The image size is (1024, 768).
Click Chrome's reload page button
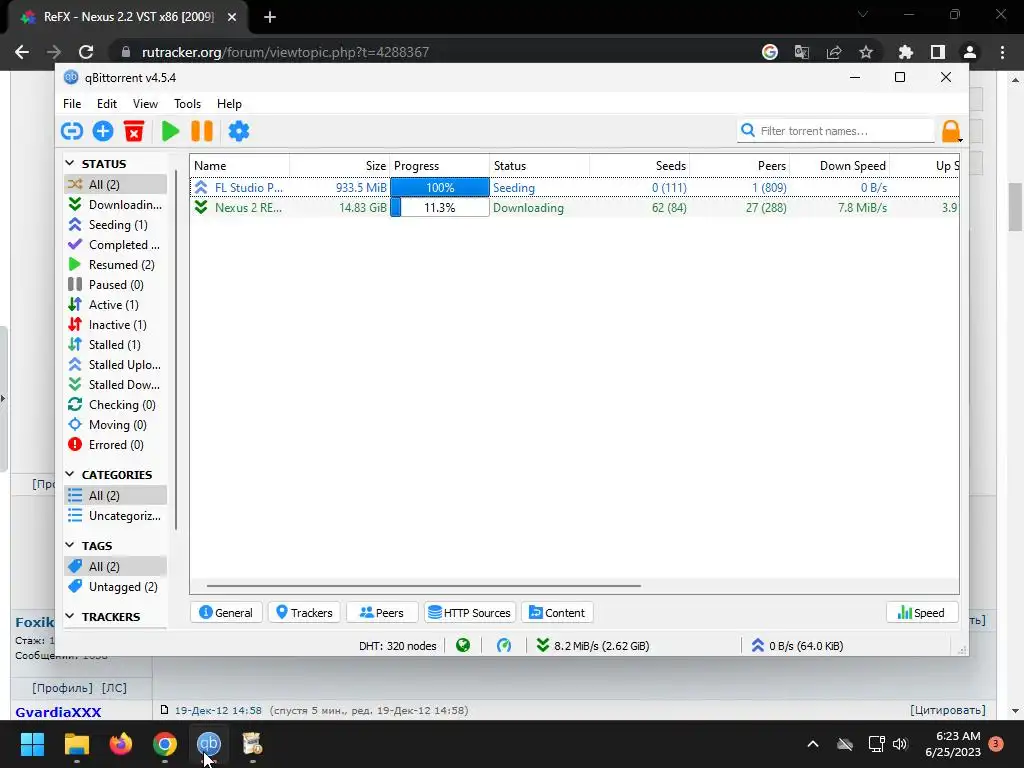coord(86,52)
